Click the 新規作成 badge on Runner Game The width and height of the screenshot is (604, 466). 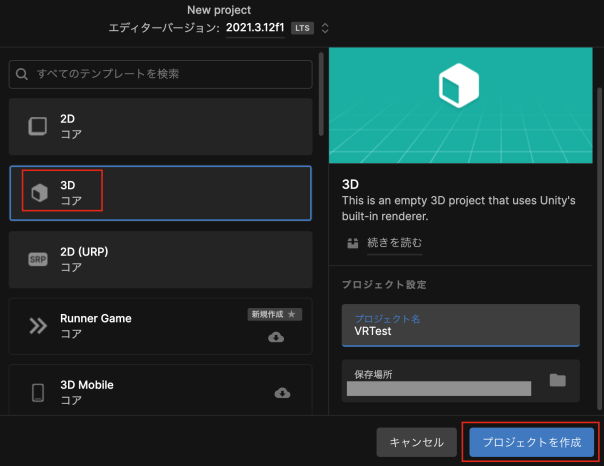[275, 314]
